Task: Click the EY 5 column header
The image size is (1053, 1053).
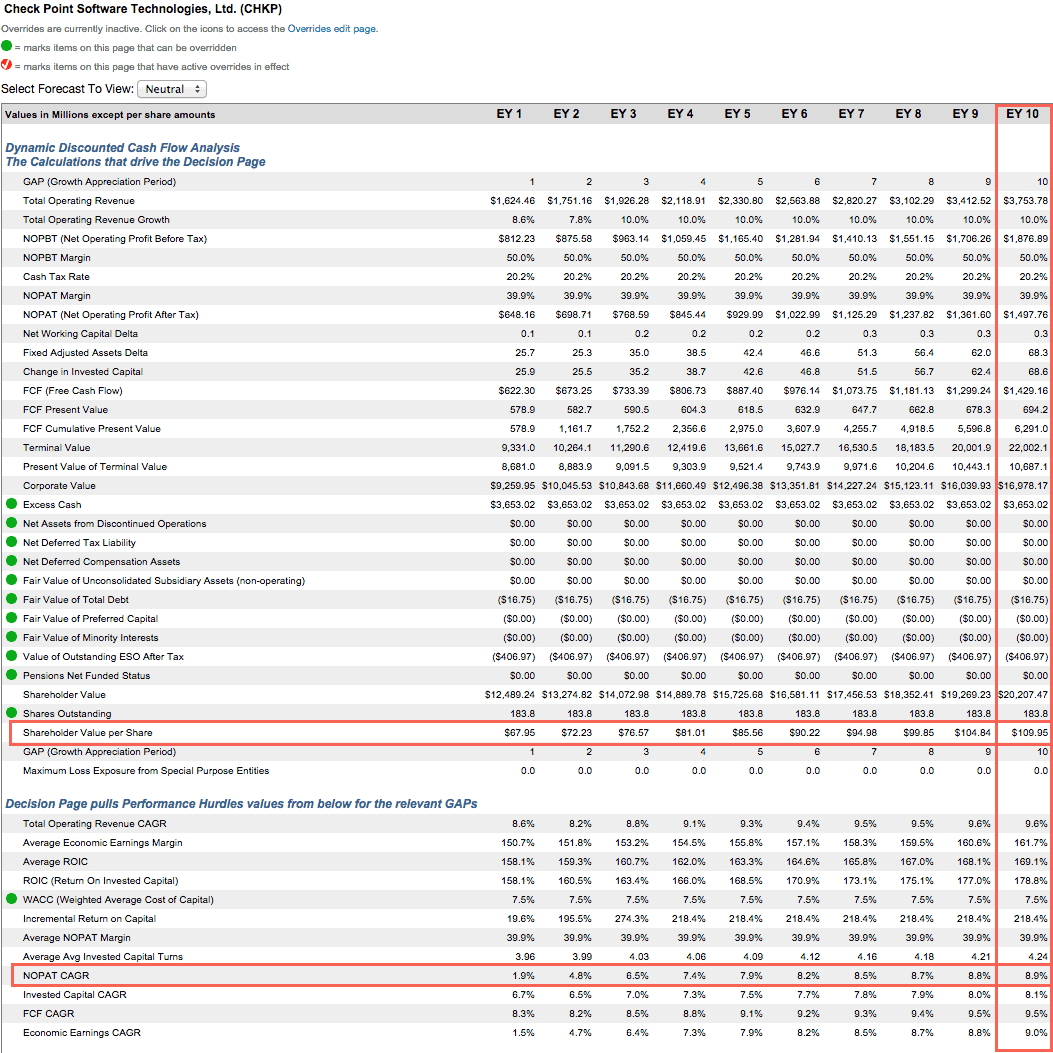Action: [737, 114]
